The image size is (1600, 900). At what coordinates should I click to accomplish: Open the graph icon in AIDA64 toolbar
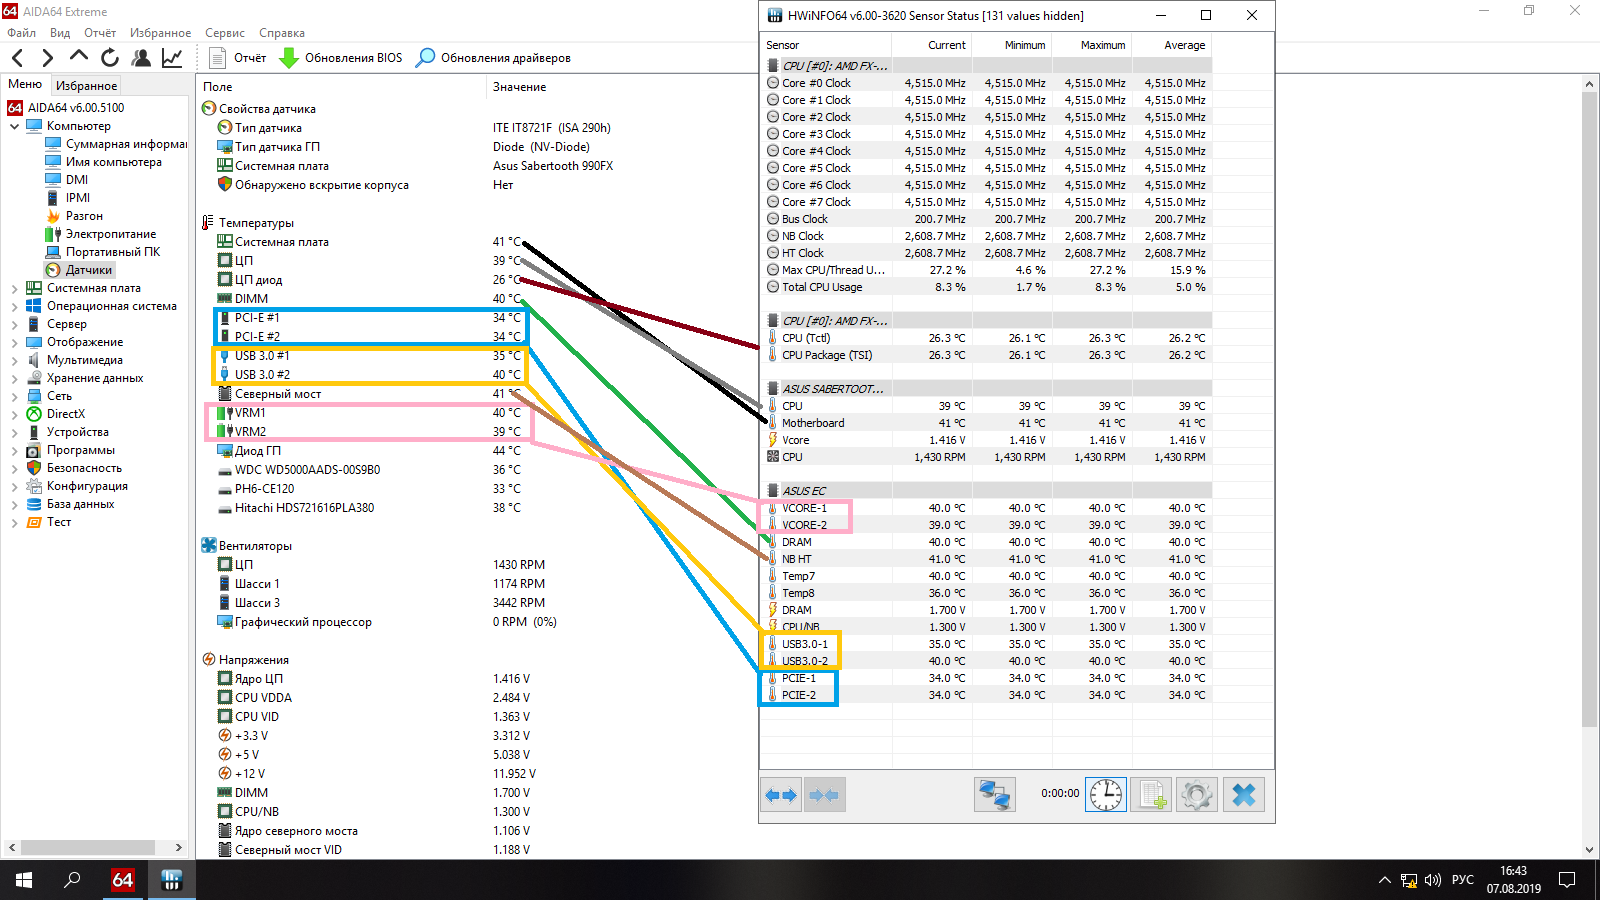click(x=172, y=58)
